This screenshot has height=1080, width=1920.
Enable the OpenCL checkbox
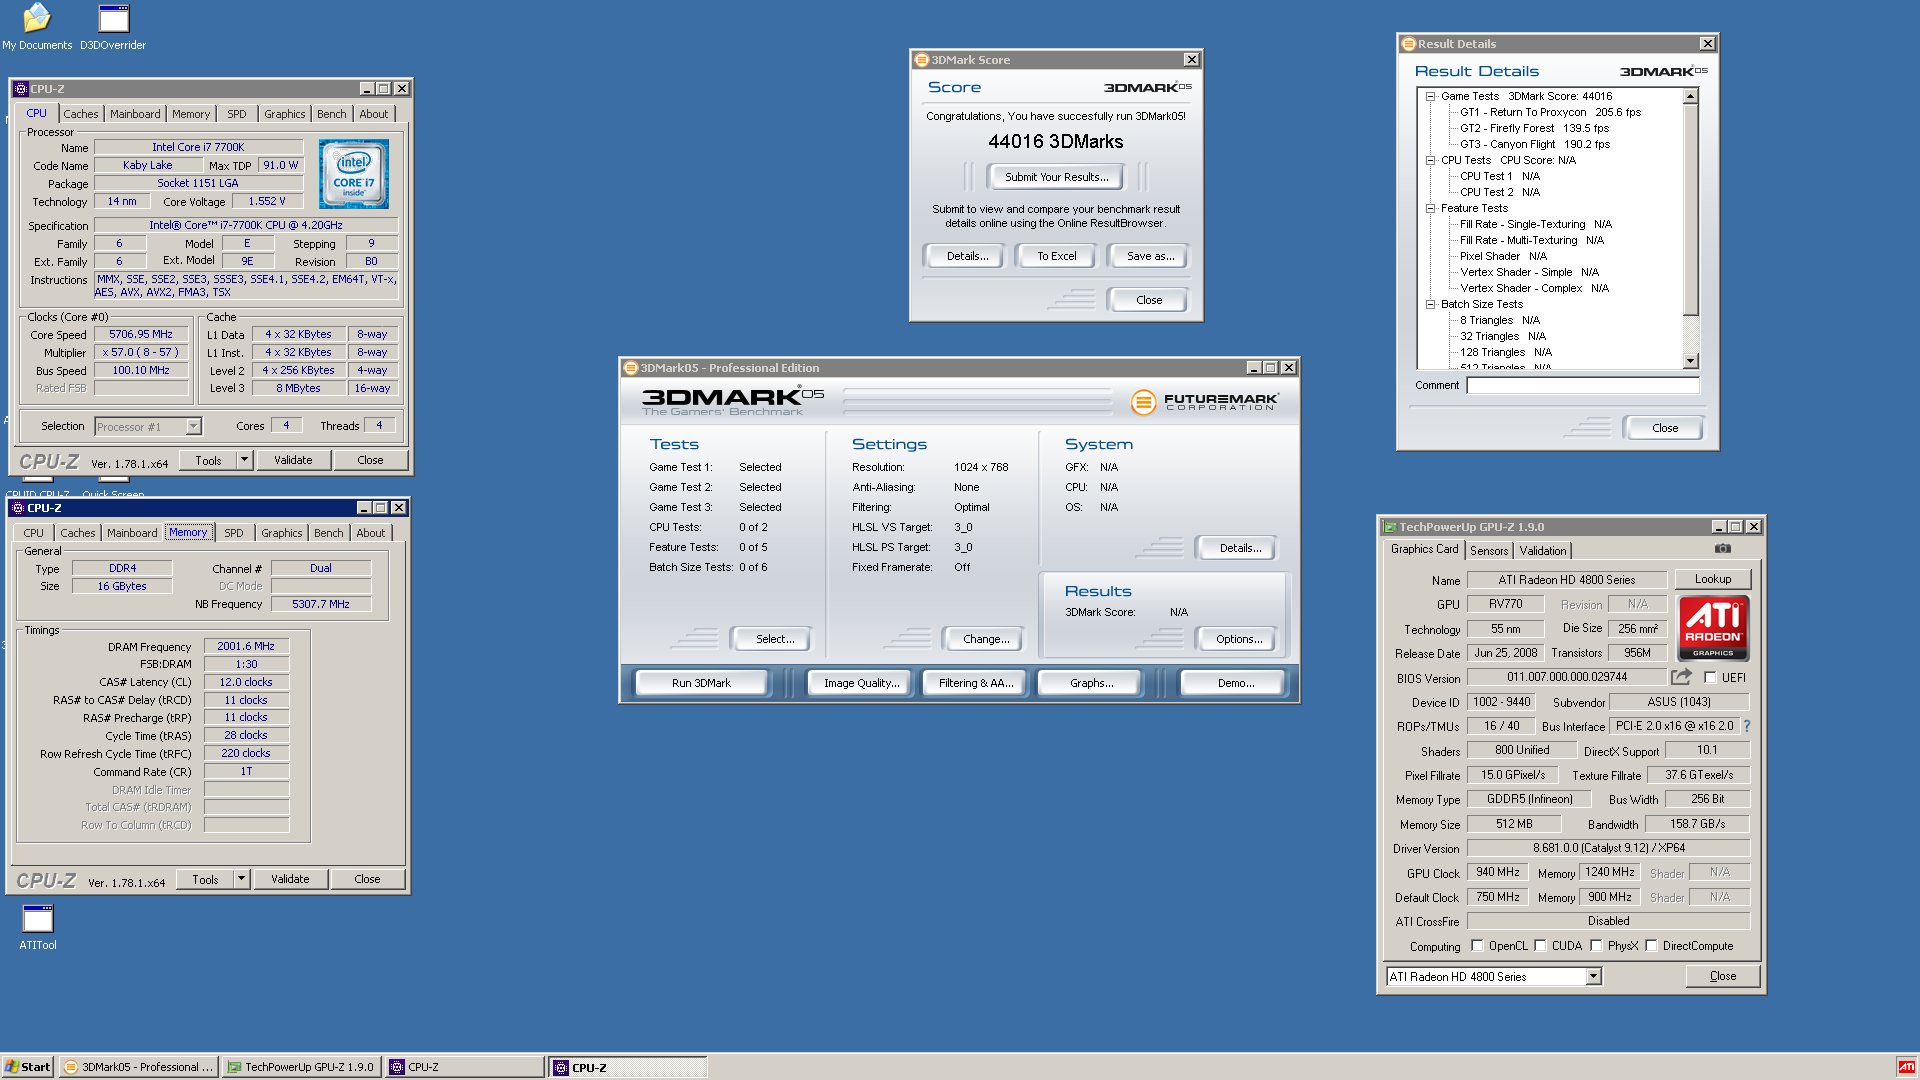[x=1477, y=946]
